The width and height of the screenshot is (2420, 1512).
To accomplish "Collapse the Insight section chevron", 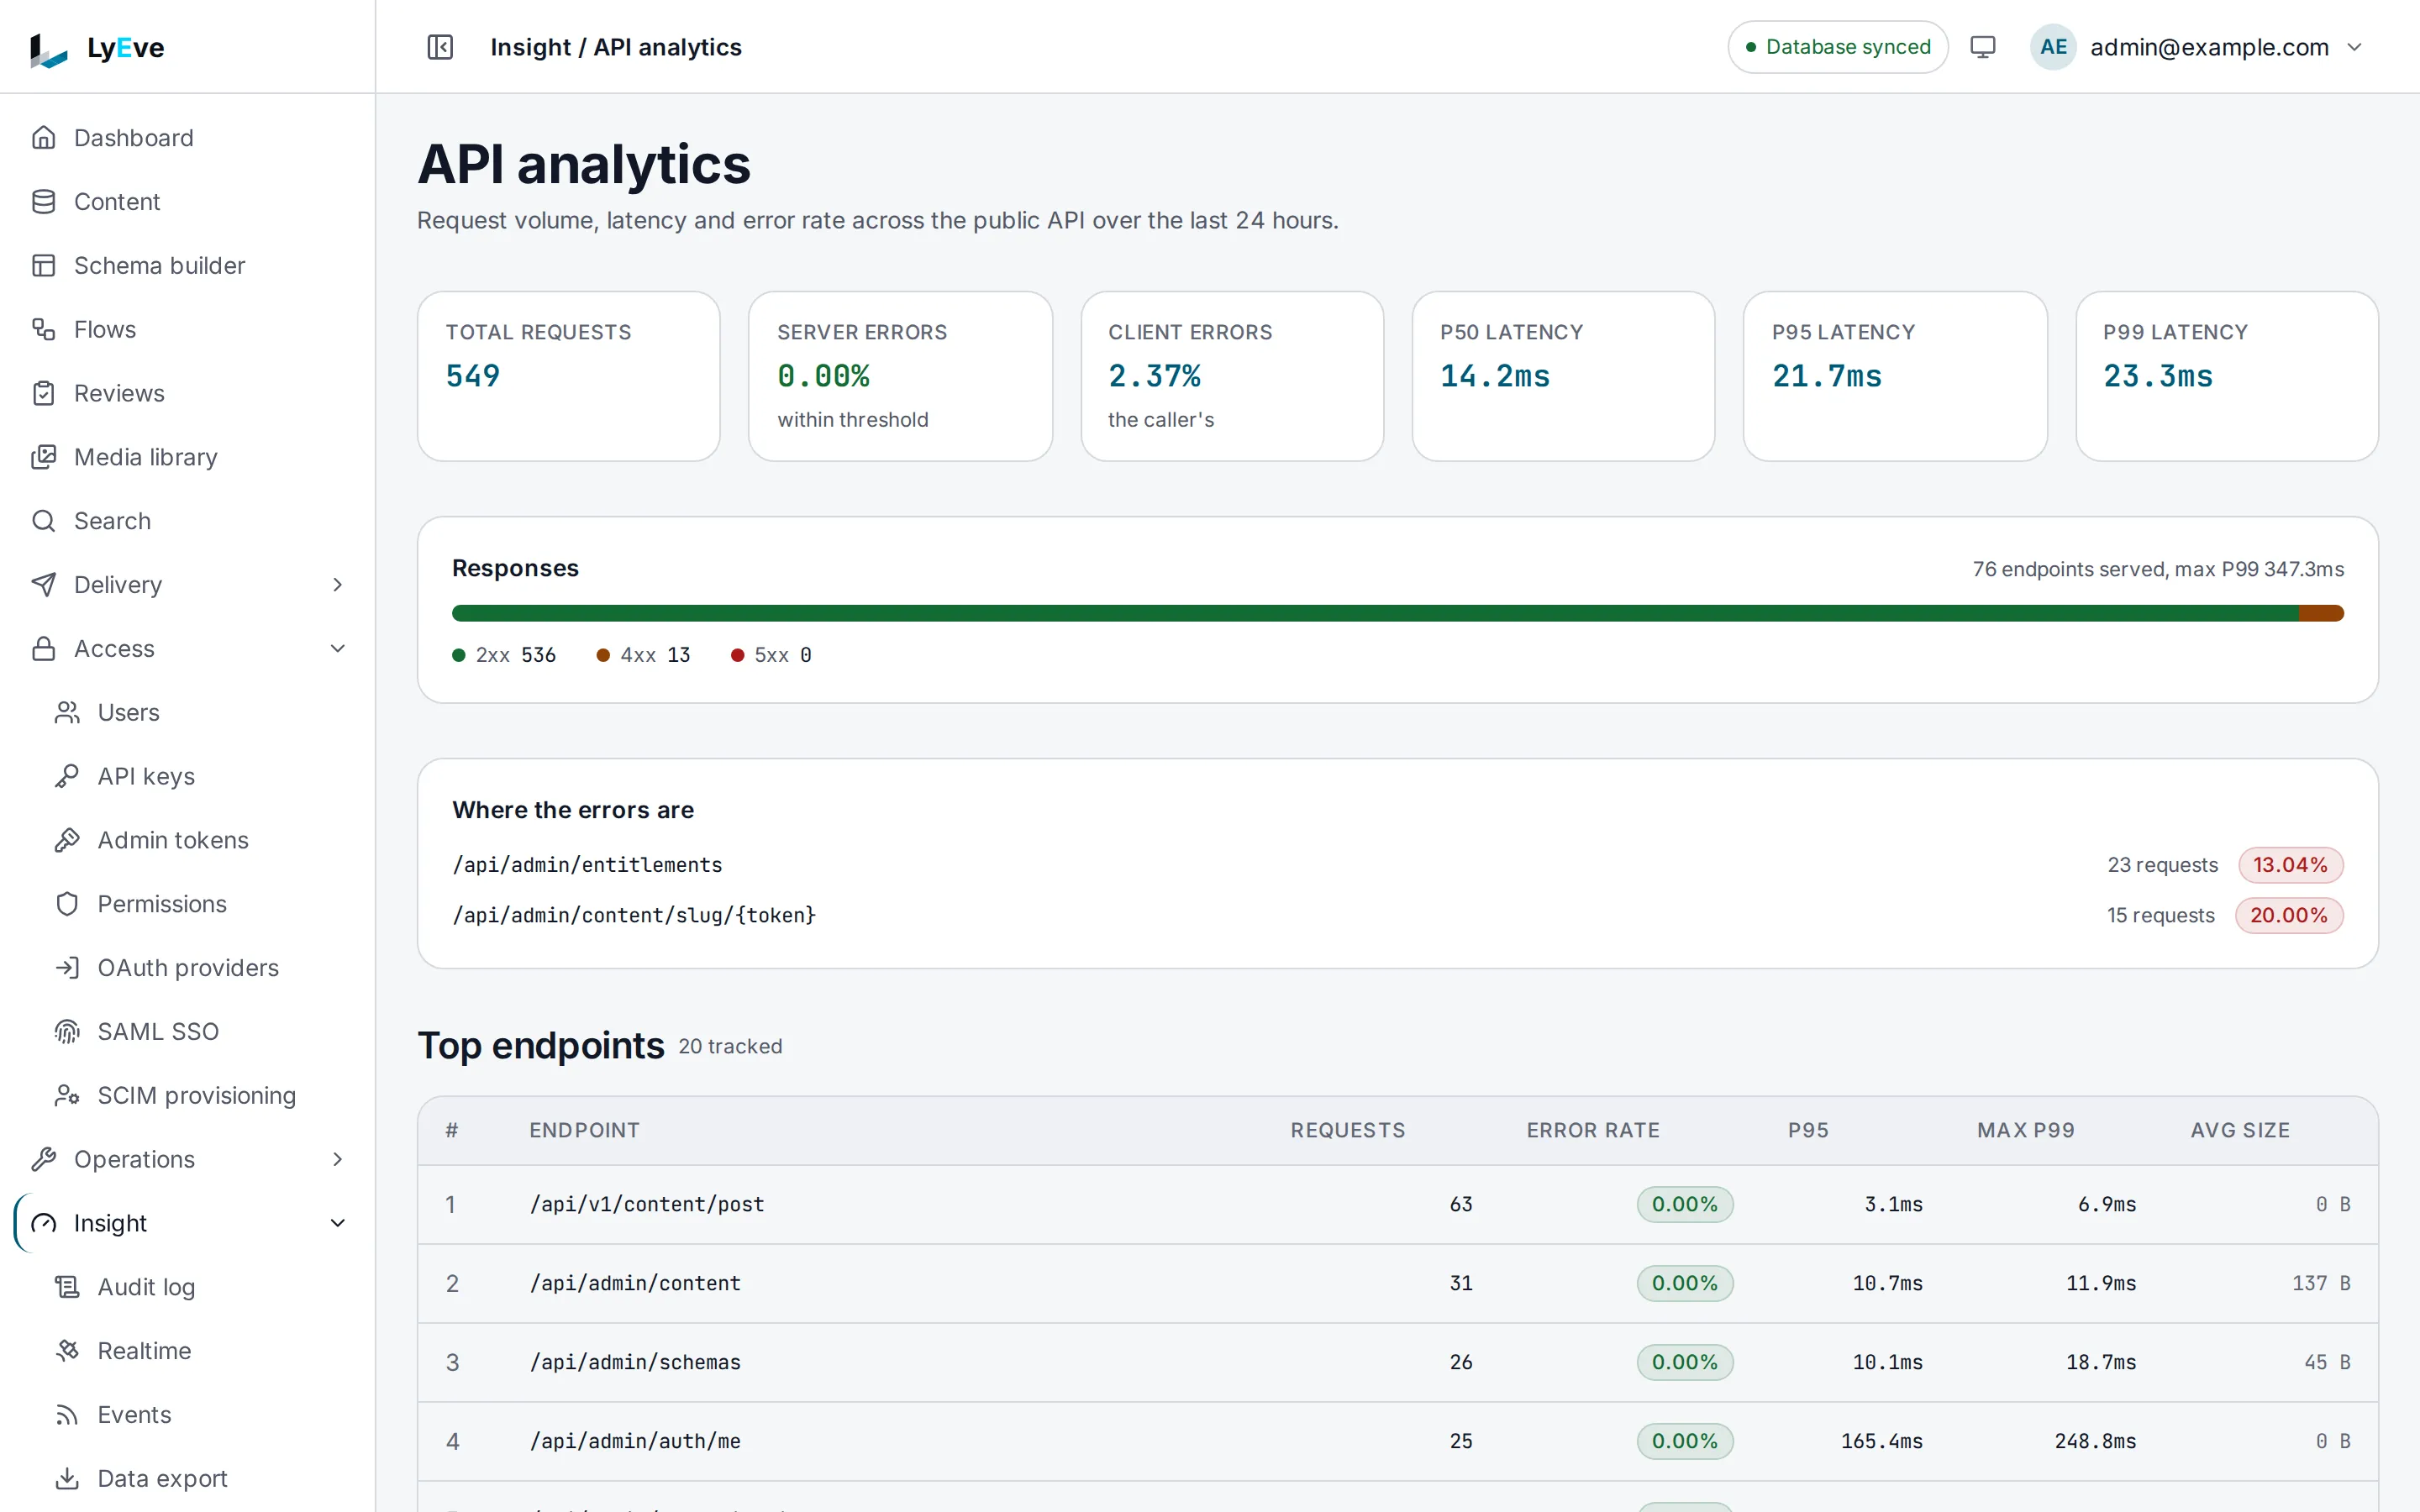I will tap(337, 1223).
